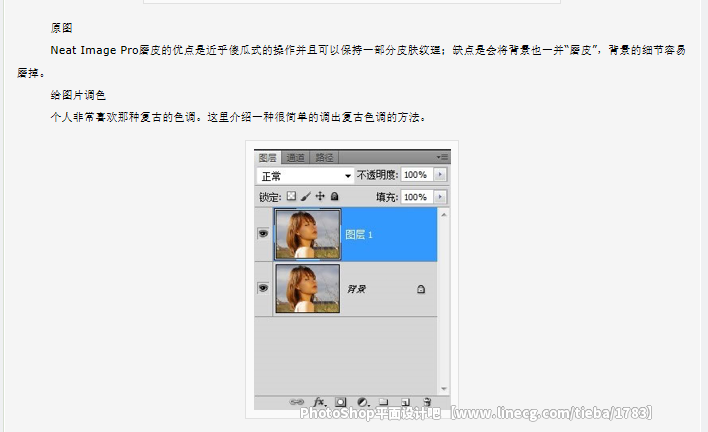Add a layer mask

click(x=340, y=402)
